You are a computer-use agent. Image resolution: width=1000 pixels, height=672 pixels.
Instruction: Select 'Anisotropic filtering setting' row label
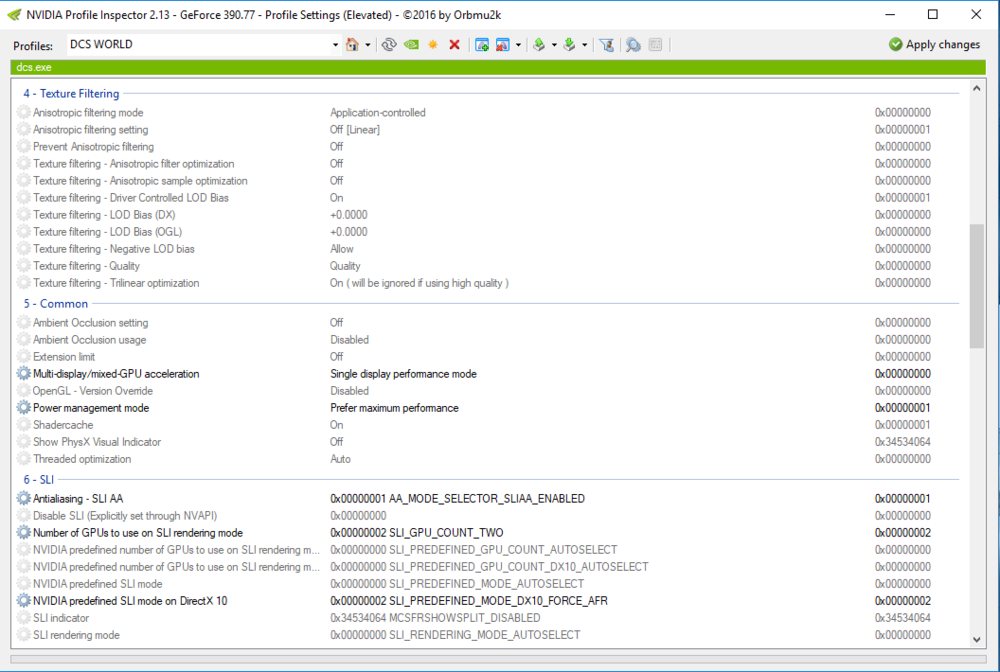pyautogui.click(x=91, y=129)
